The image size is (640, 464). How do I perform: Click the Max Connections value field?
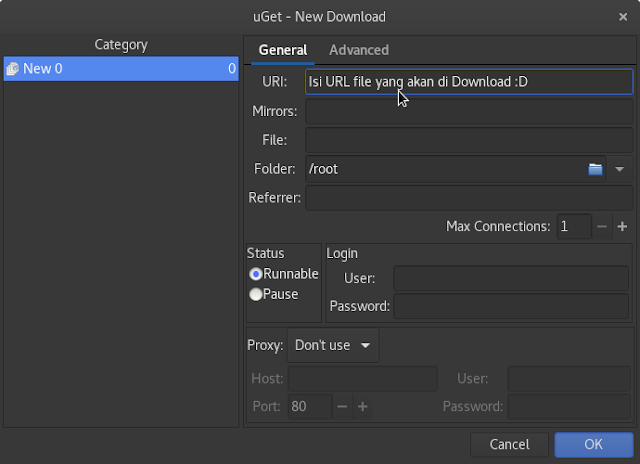pos(574,226)
